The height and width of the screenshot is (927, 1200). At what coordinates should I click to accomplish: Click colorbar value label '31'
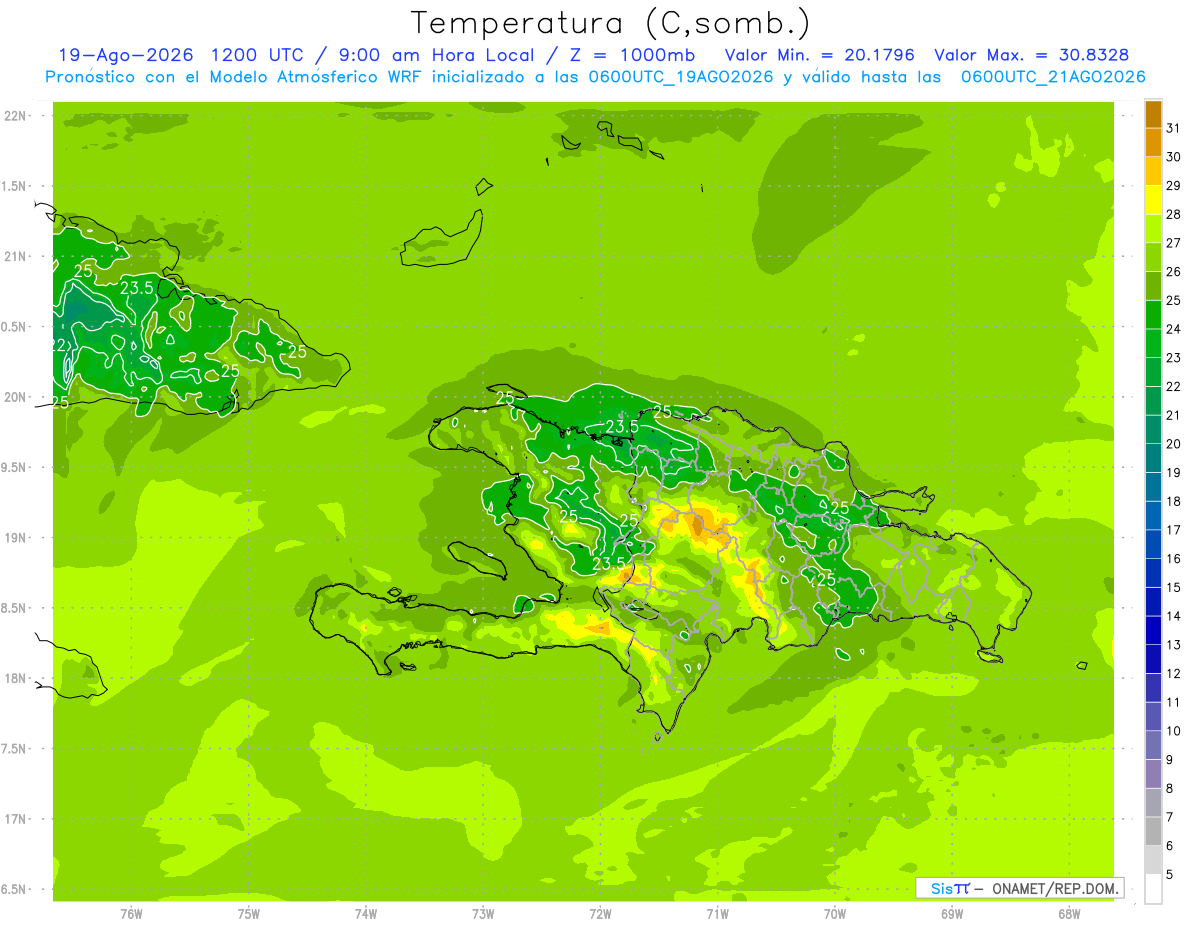pyautogui.click(x=1173, y=127)
